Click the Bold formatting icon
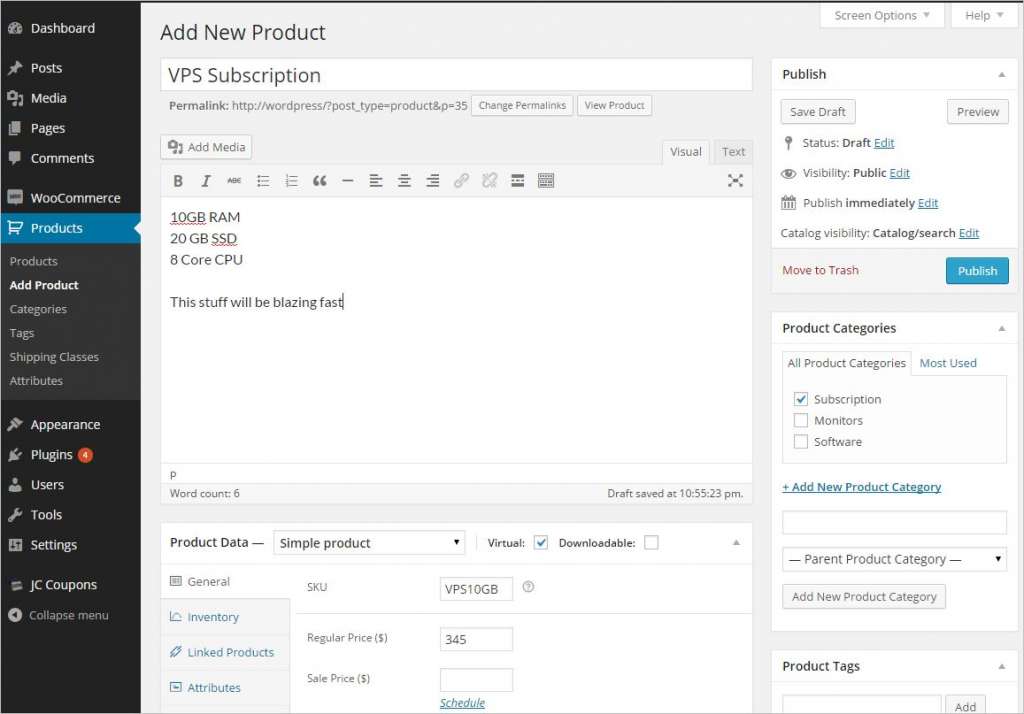Image resolution: width=1024 pixels, height=714 pixels. [x=178, y=181]
